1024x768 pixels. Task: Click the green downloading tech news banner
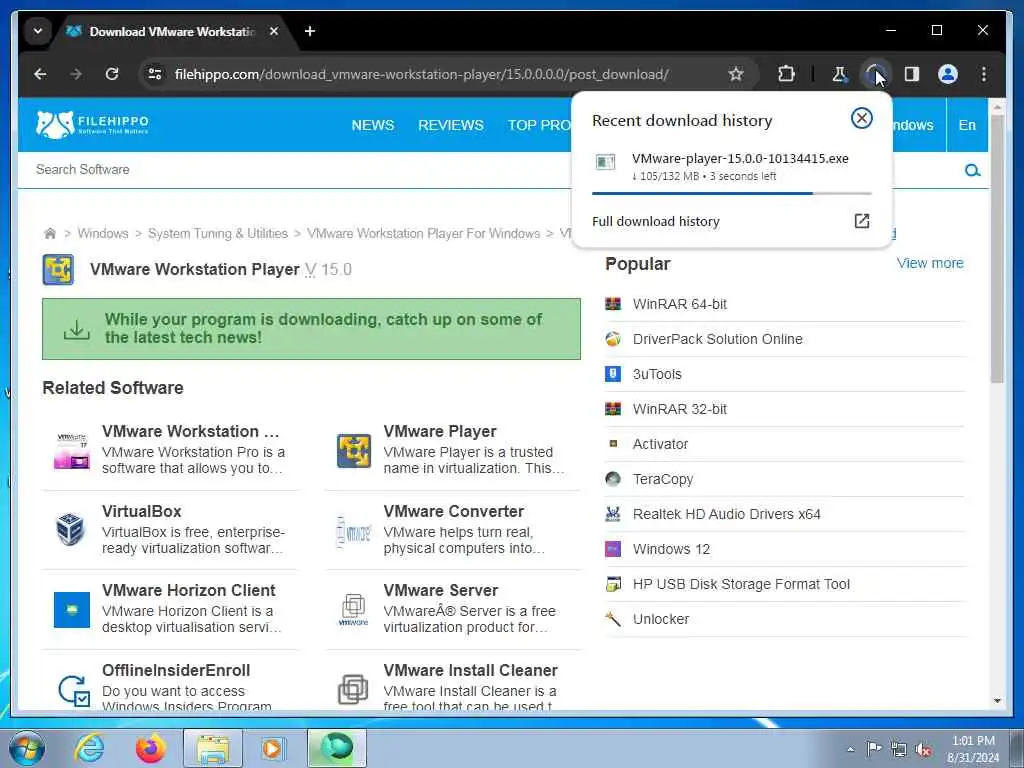[311, 328]
